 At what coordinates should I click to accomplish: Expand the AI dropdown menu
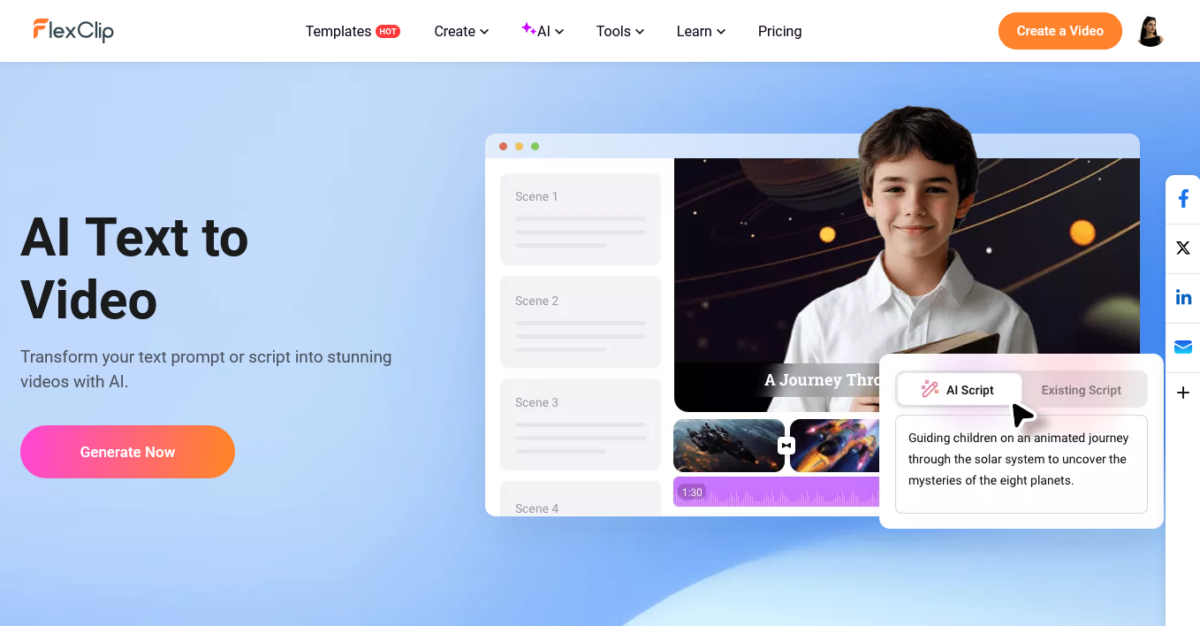click(x=543, y=31)
